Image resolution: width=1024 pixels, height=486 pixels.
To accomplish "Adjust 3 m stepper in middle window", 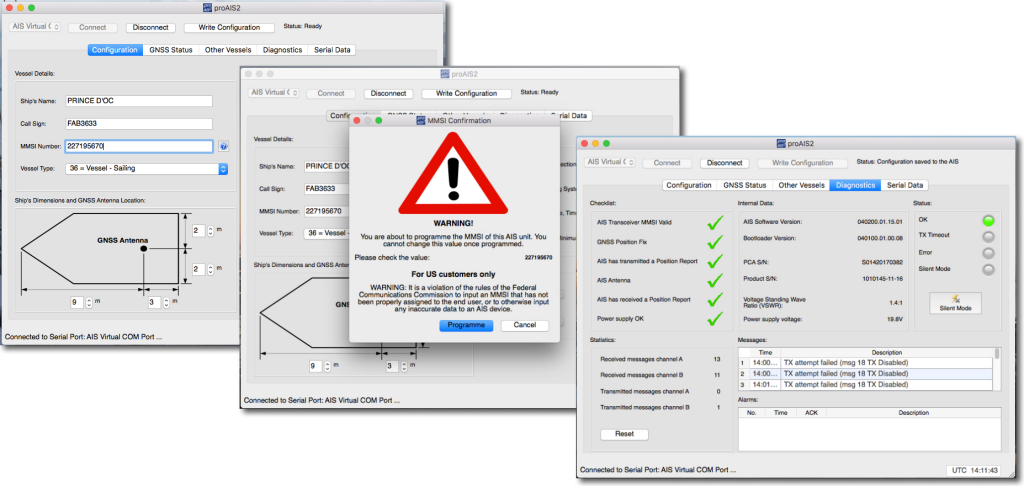I will [x=405, y=366].
